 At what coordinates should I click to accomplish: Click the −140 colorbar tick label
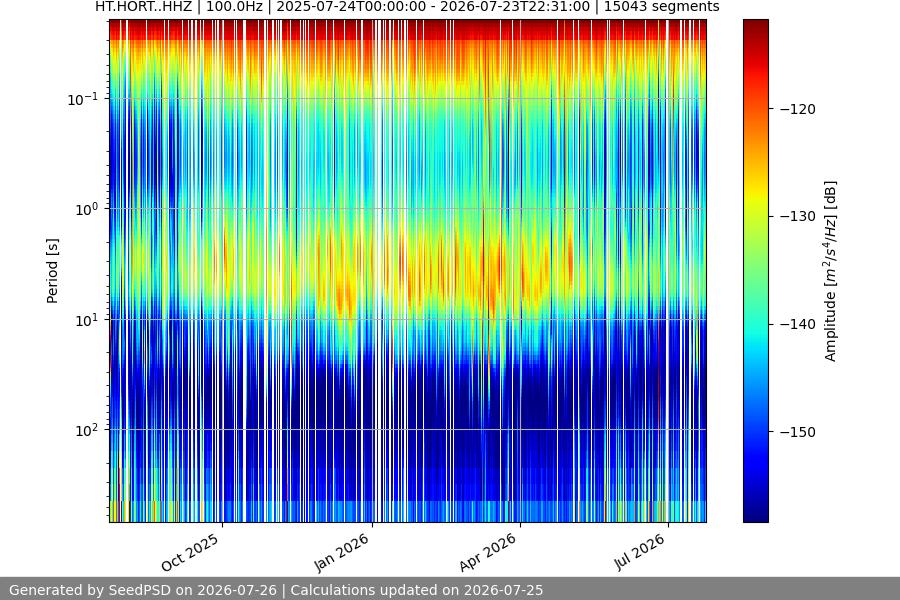pos(798,324)
